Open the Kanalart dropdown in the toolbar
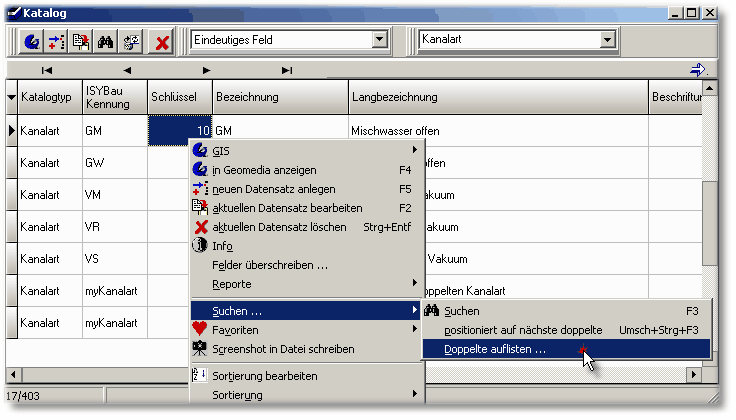The width and height of the screenshot is (736, 420). [x=607, y=39]
